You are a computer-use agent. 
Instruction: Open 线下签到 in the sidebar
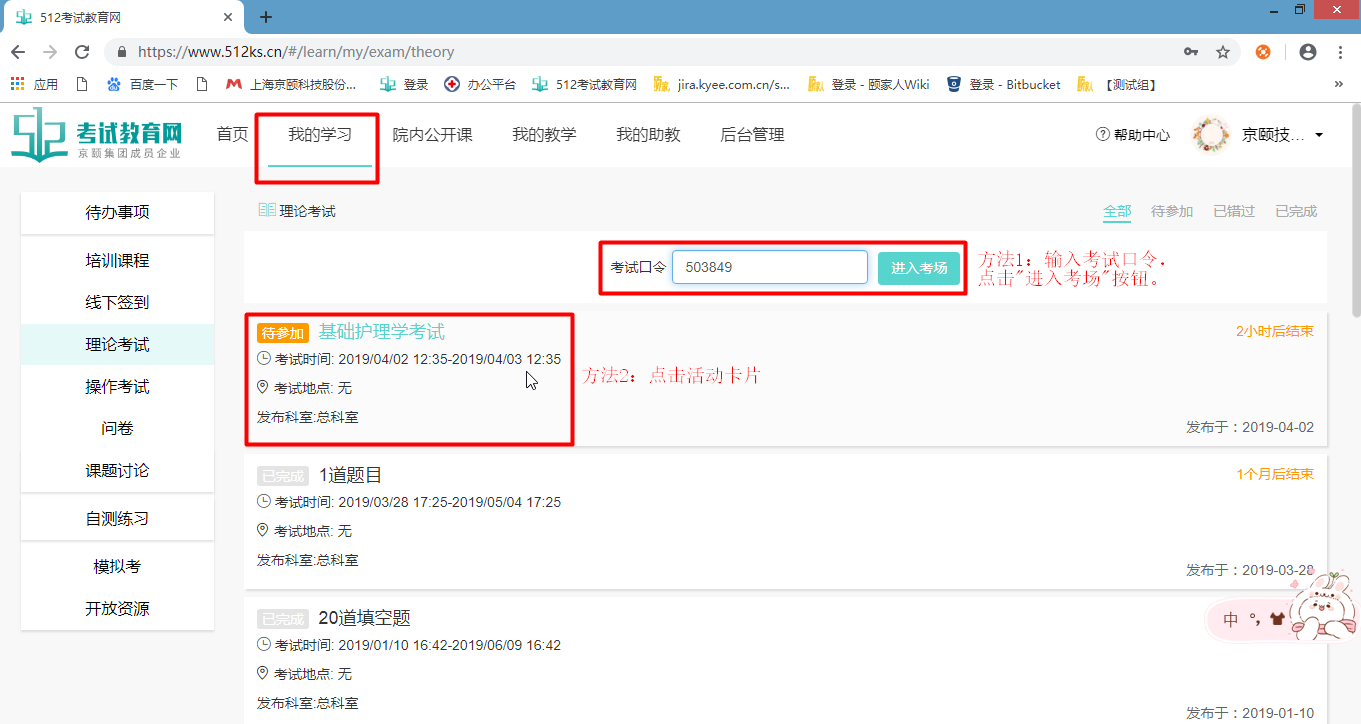point(117,302)
